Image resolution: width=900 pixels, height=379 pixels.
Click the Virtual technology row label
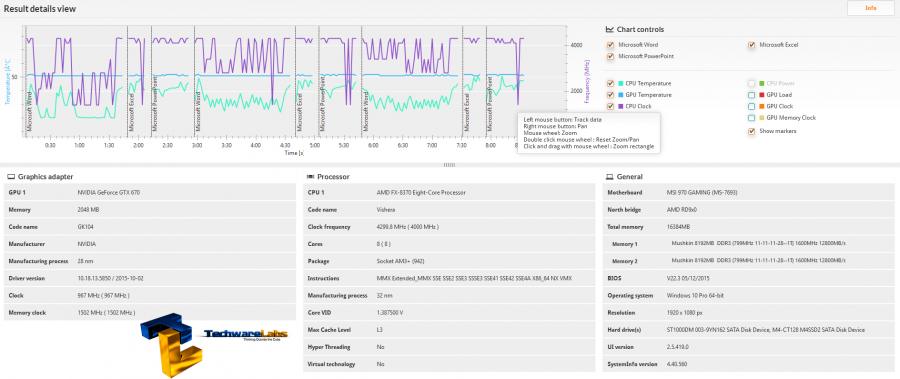click(x=331, y=365)
